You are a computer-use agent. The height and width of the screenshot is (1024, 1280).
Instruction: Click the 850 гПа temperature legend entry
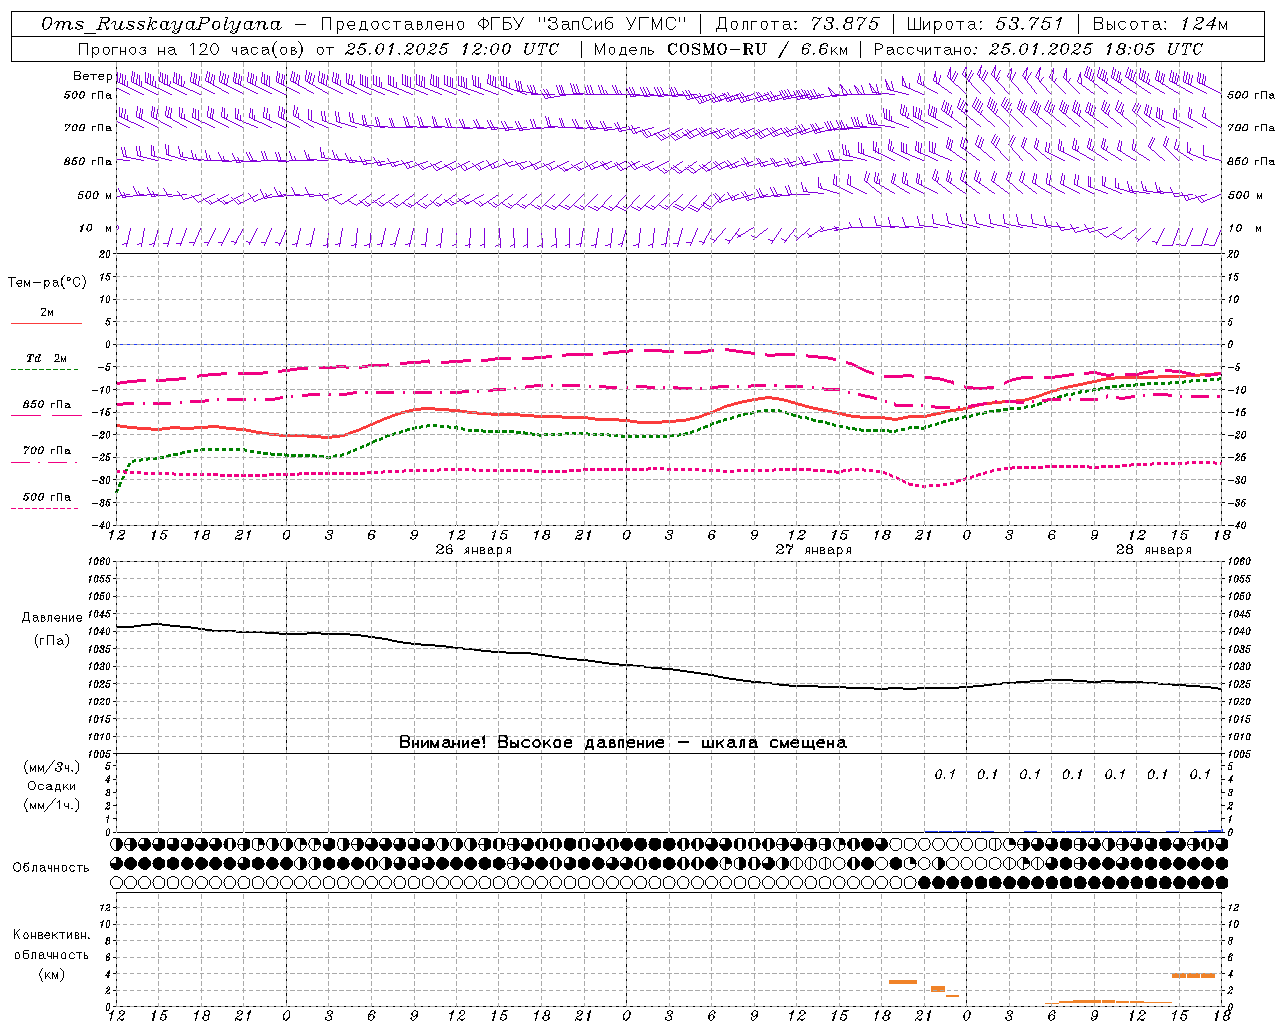coord(47,405)
